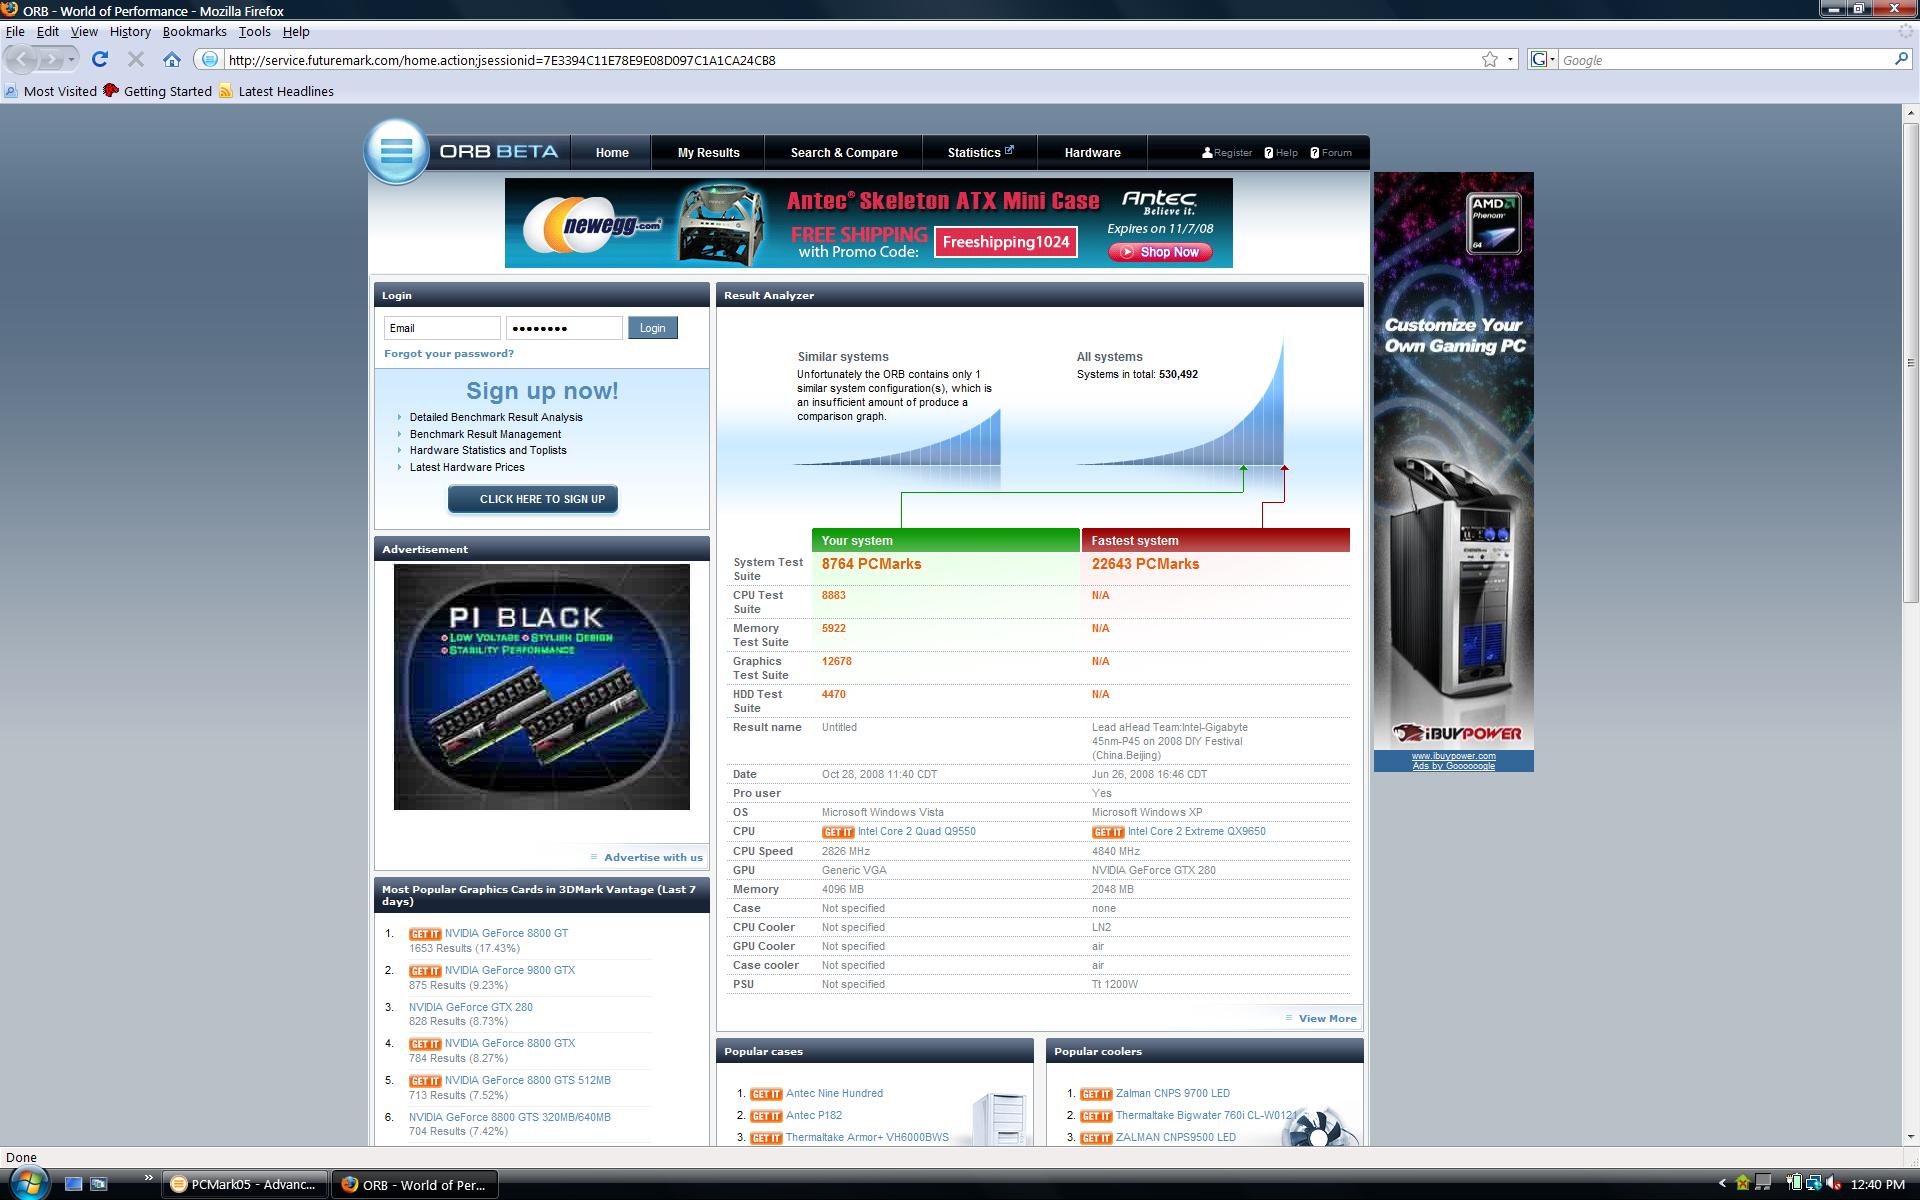Open the Getting Started bookmark

point(158,91)
